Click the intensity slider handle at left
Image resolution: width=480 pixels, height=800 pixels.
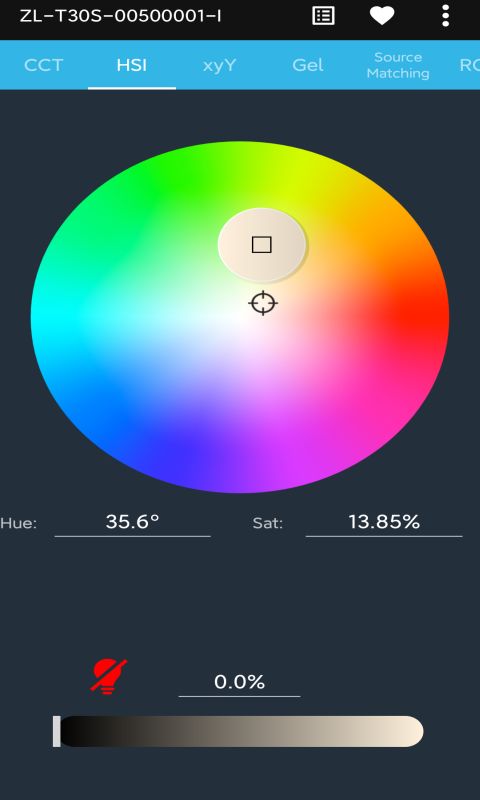coord(57,731)
